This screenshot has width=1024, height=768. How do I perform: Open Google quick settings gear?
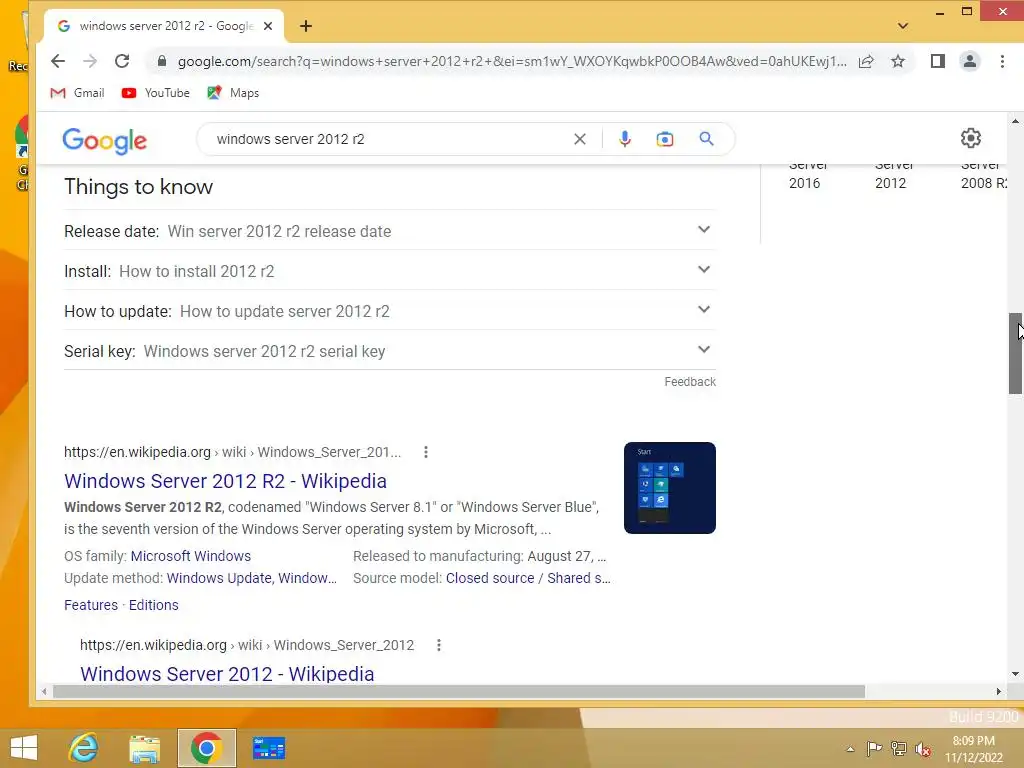tap(970, 138)
